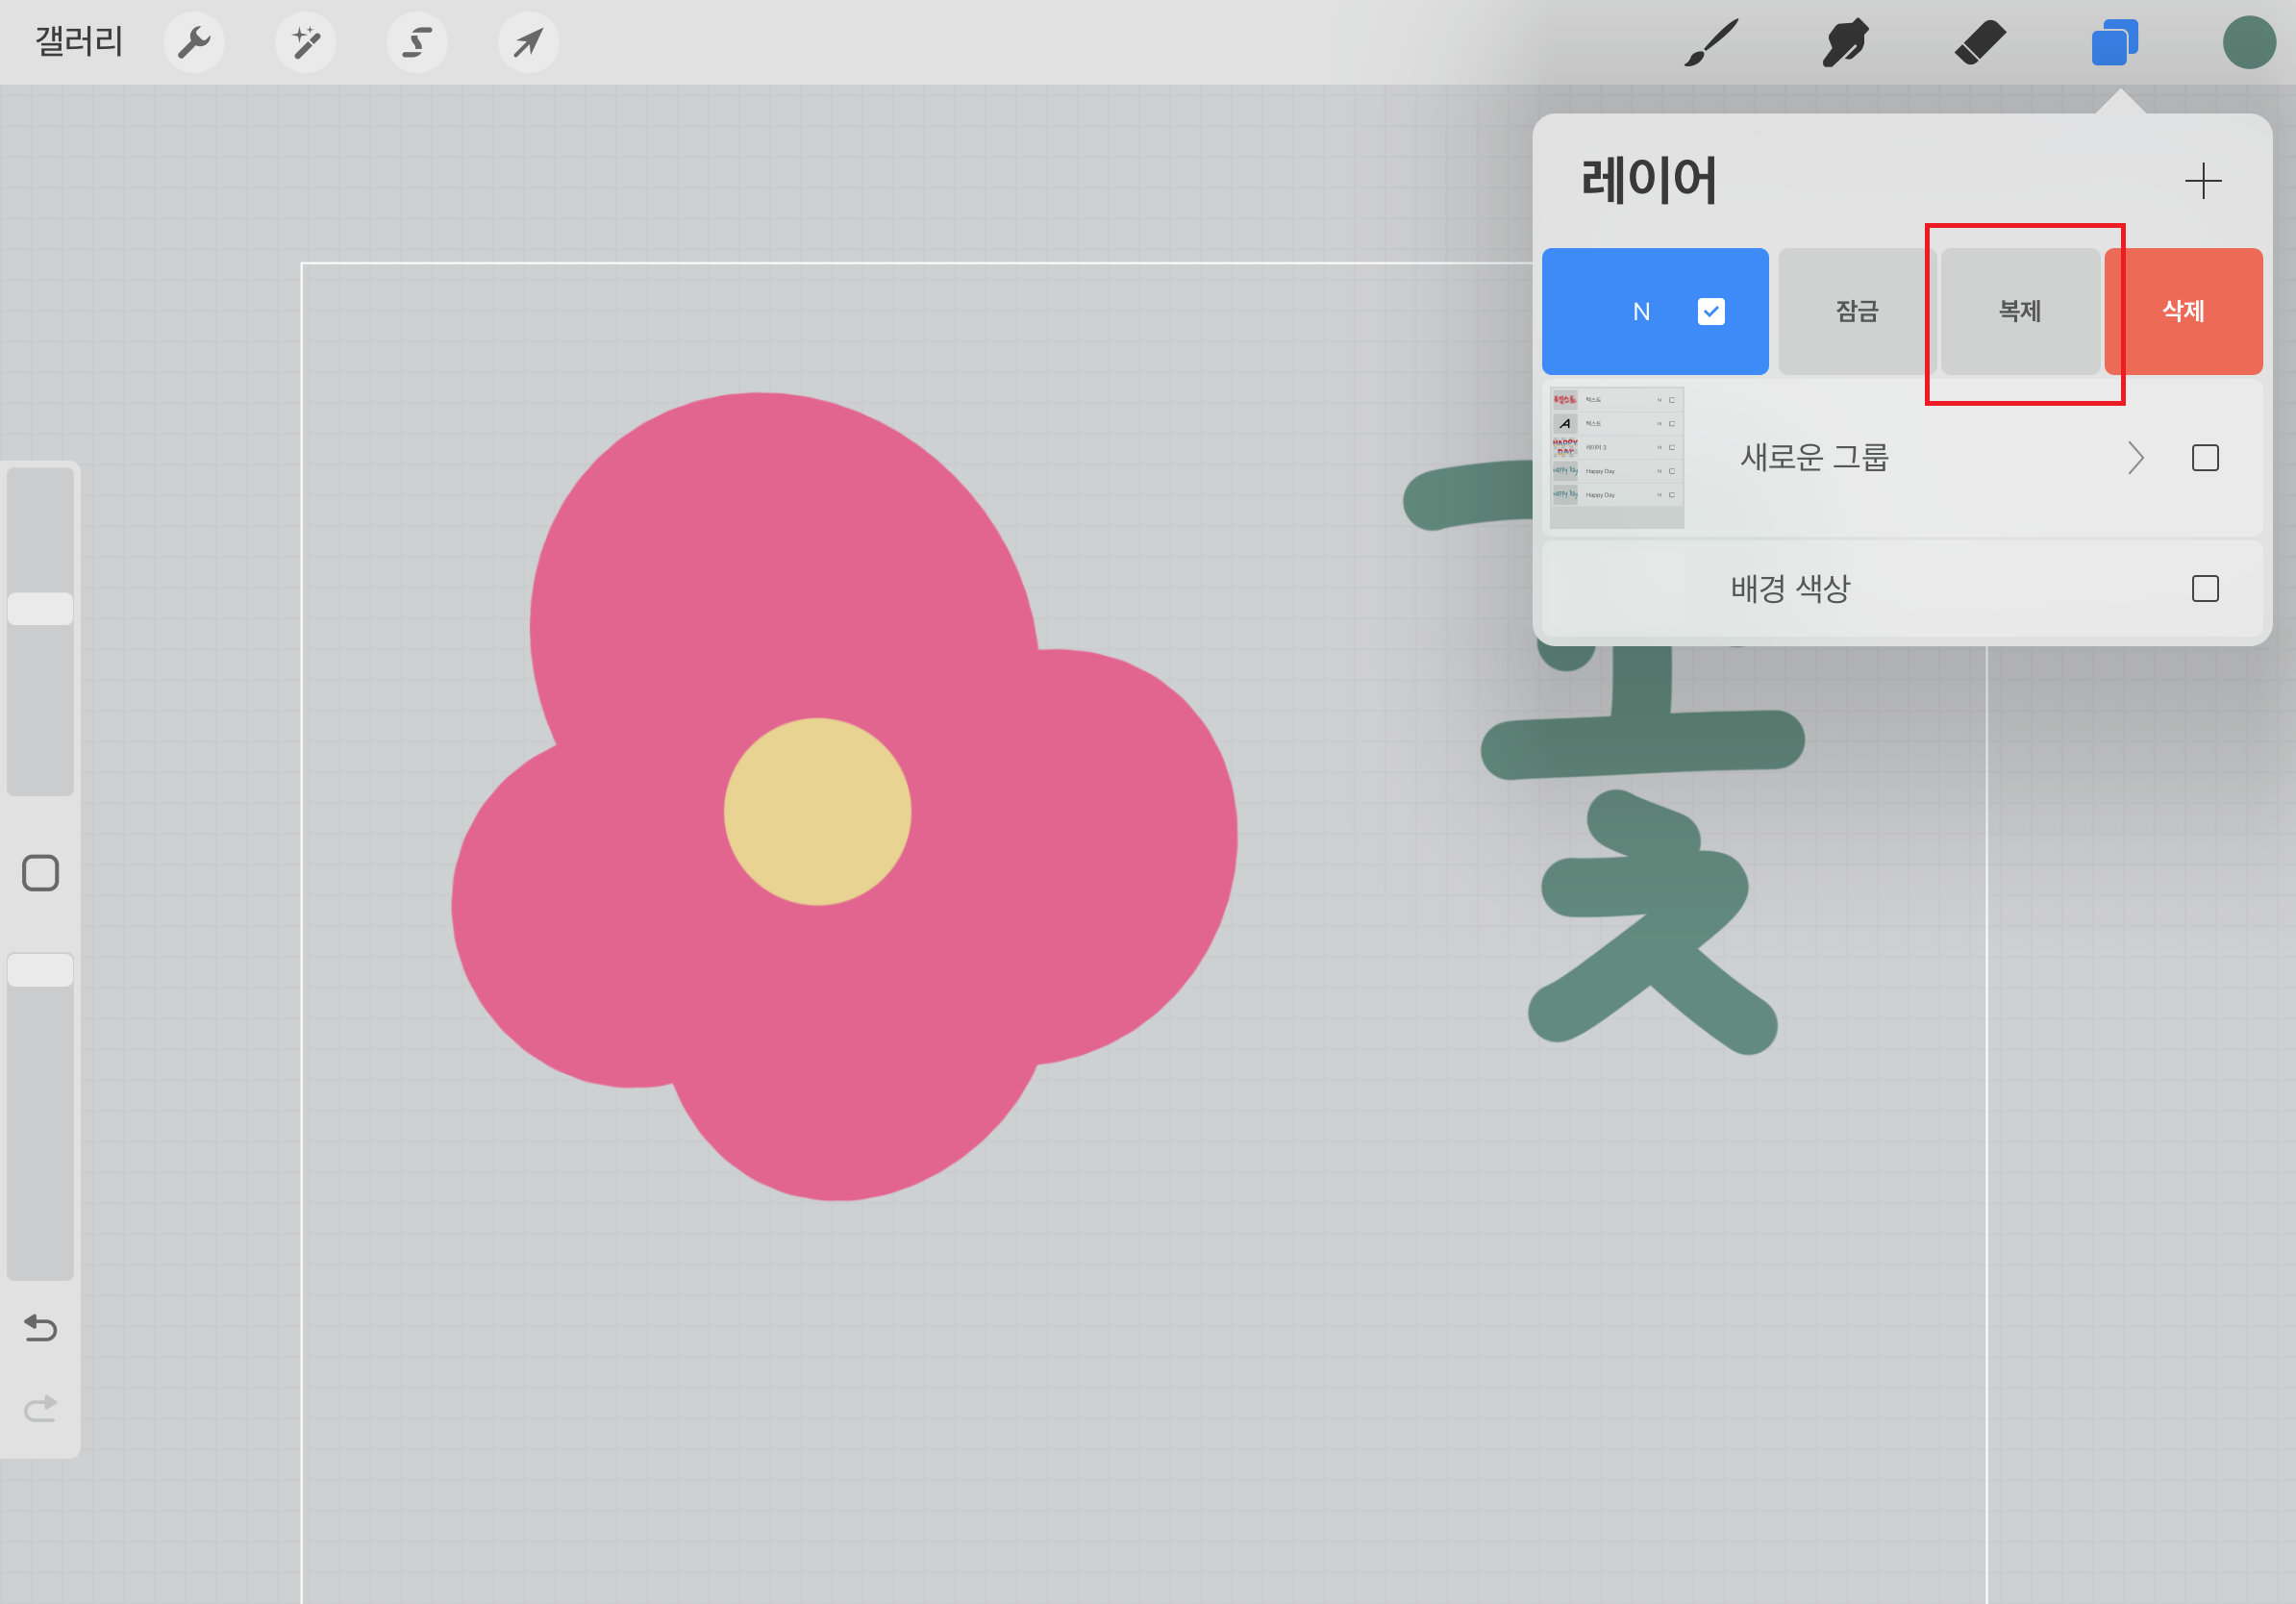Activate the Selection S tool
Screen dimensions: 2296x1604
tap(417, 43)
